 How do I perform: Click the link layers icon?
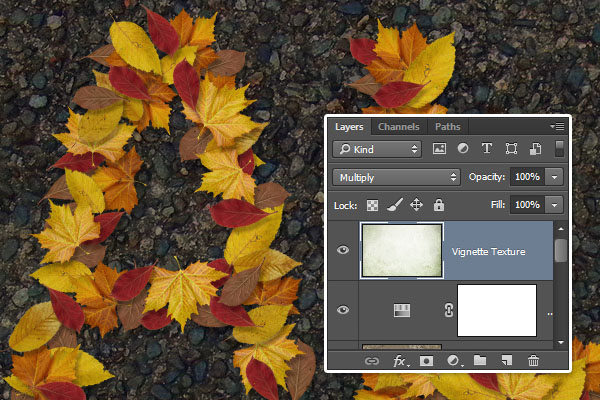click(372, 360)
